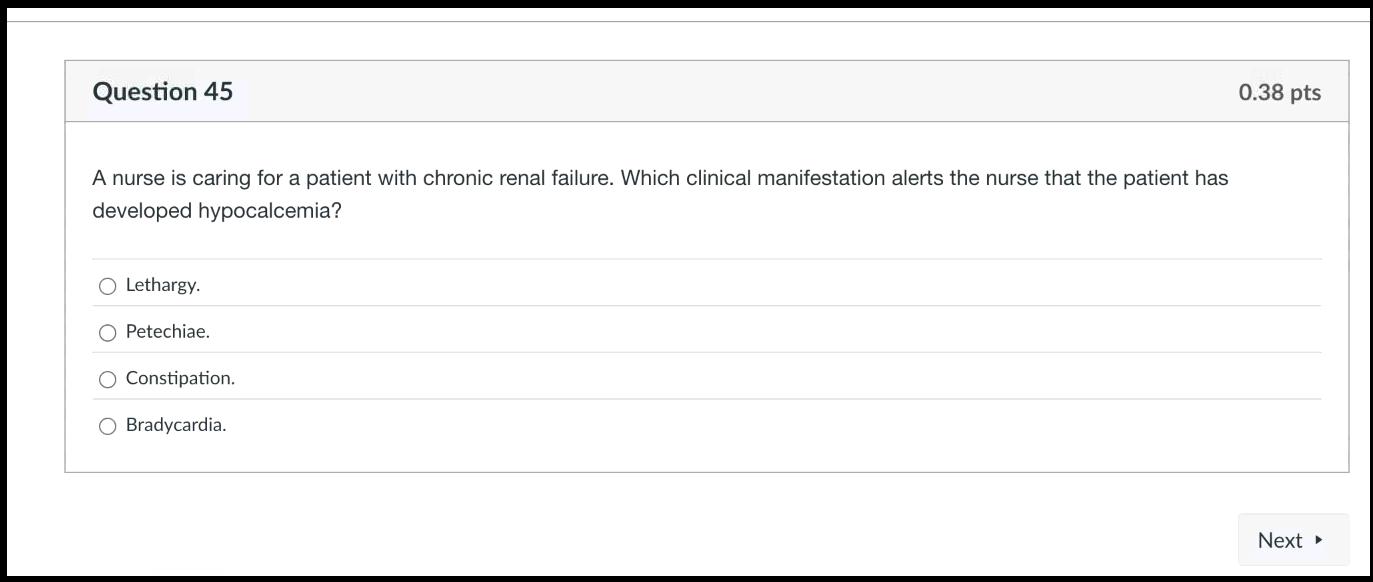Pick the Bradycardia radio button
This screenshot has width=1373, height=582.
click(108, 427)
